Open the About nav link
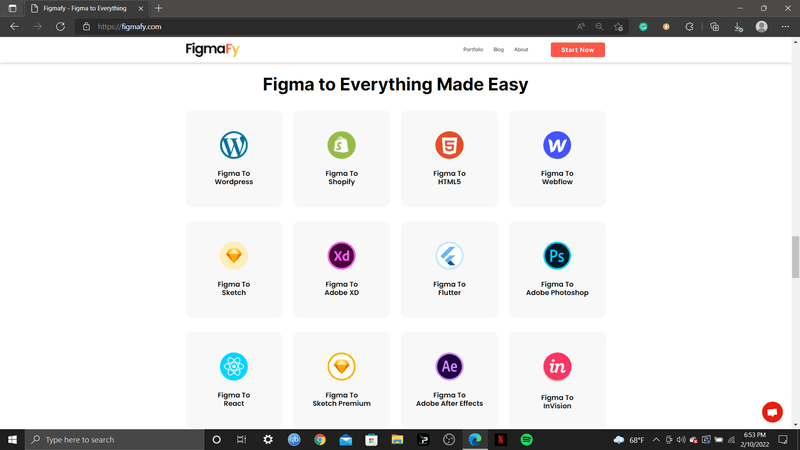The image size is (800, 450). coord(521,49)
